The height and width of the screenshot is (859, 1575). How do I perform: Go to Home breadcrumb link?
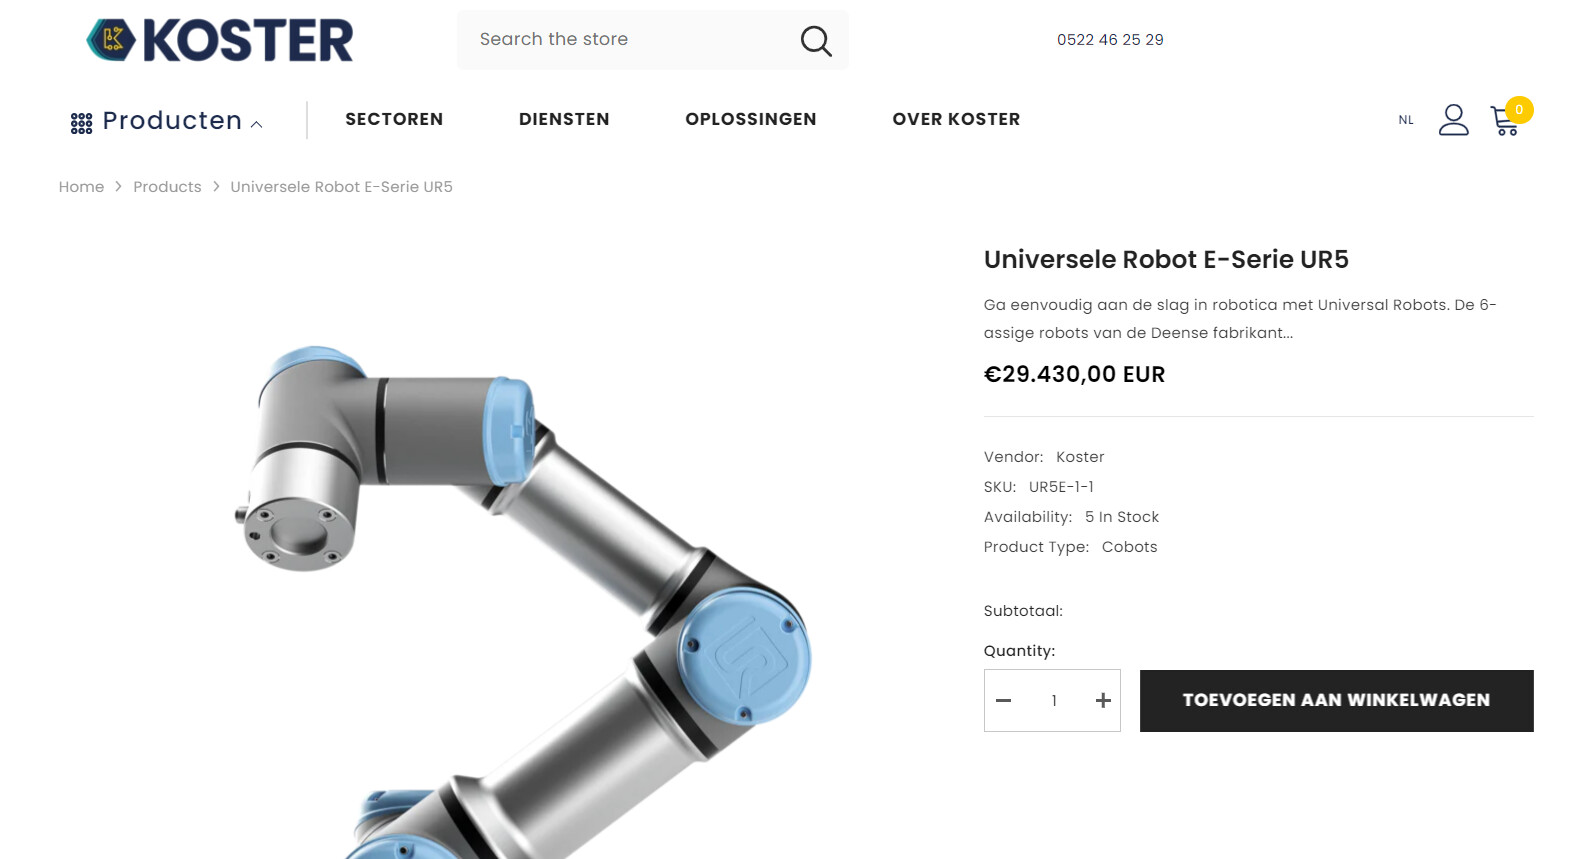tap(81, 187)
